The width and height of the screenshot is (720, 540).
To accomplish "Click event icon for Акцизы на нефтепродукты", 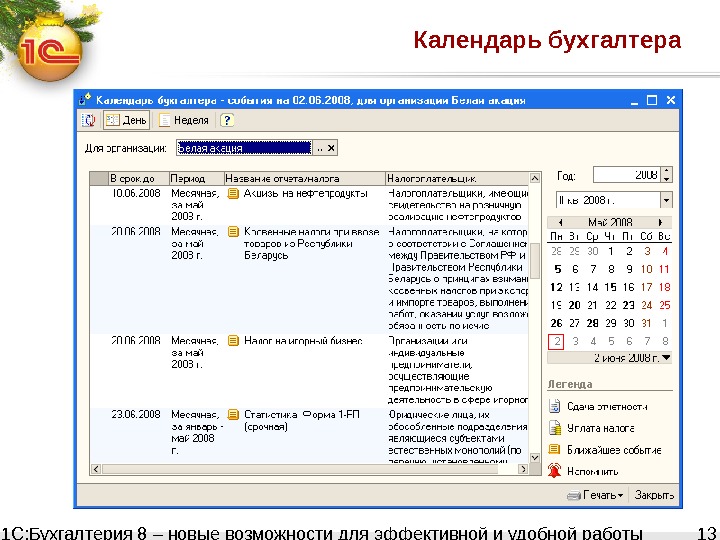I will coord(233,193).
